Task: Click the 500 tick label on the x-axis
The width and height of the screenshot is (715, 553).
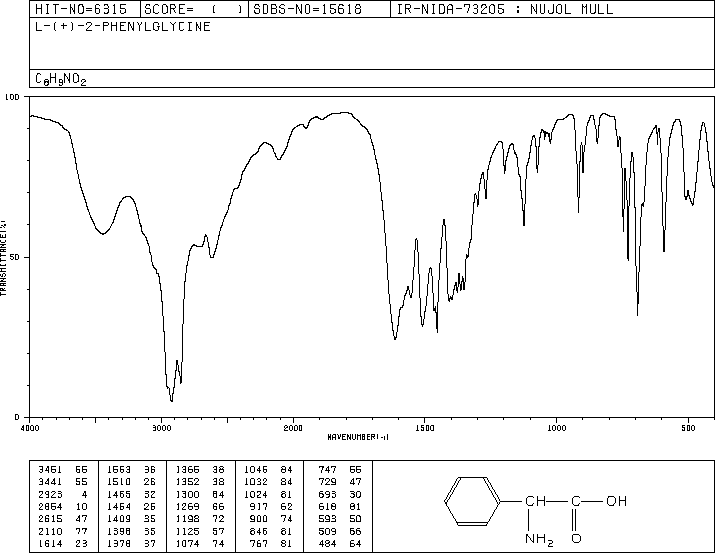Action: [x=688, y=428]
